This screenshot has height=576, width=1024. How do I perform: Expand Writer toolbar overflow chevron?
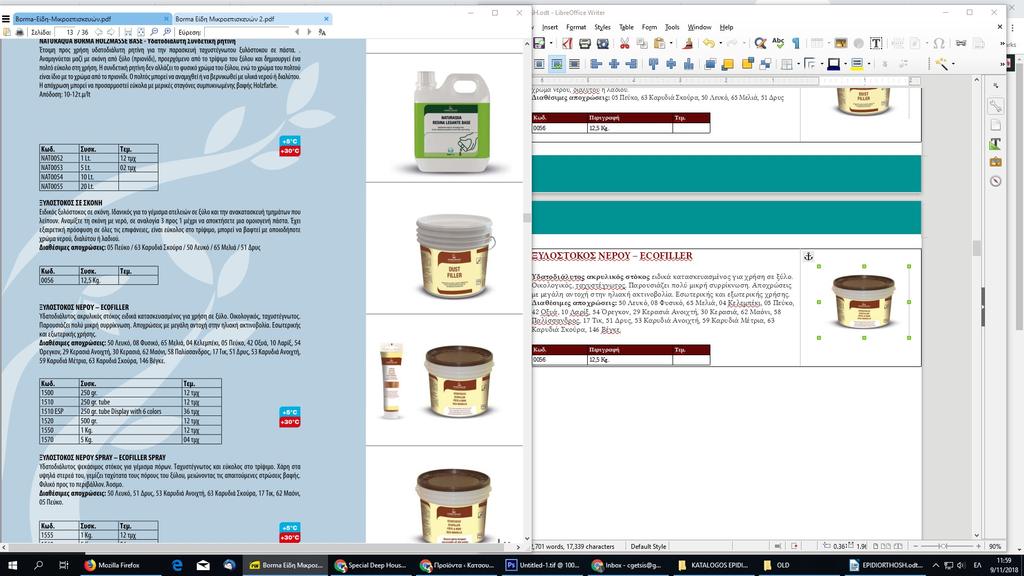pyautogui.click(x=1002, y=43)
